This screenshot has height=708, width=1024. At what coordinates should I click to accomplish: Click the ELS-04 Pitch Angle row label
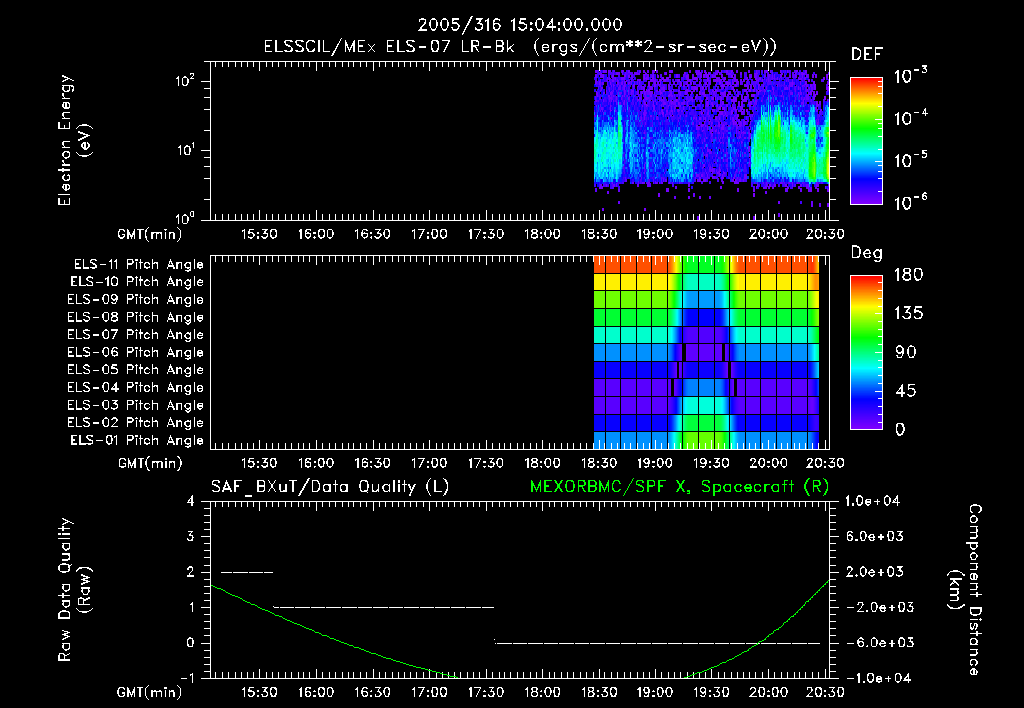pyautogui.click(x=136, y=388)
